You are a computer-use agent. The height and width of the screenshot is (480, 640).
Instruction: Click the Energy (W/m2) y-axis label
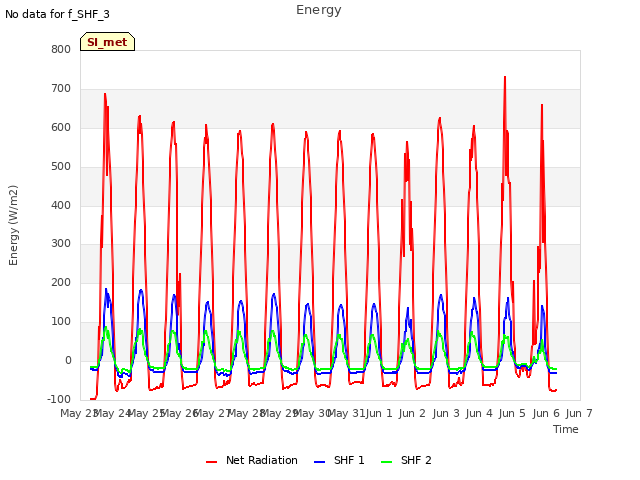[13, 225]
